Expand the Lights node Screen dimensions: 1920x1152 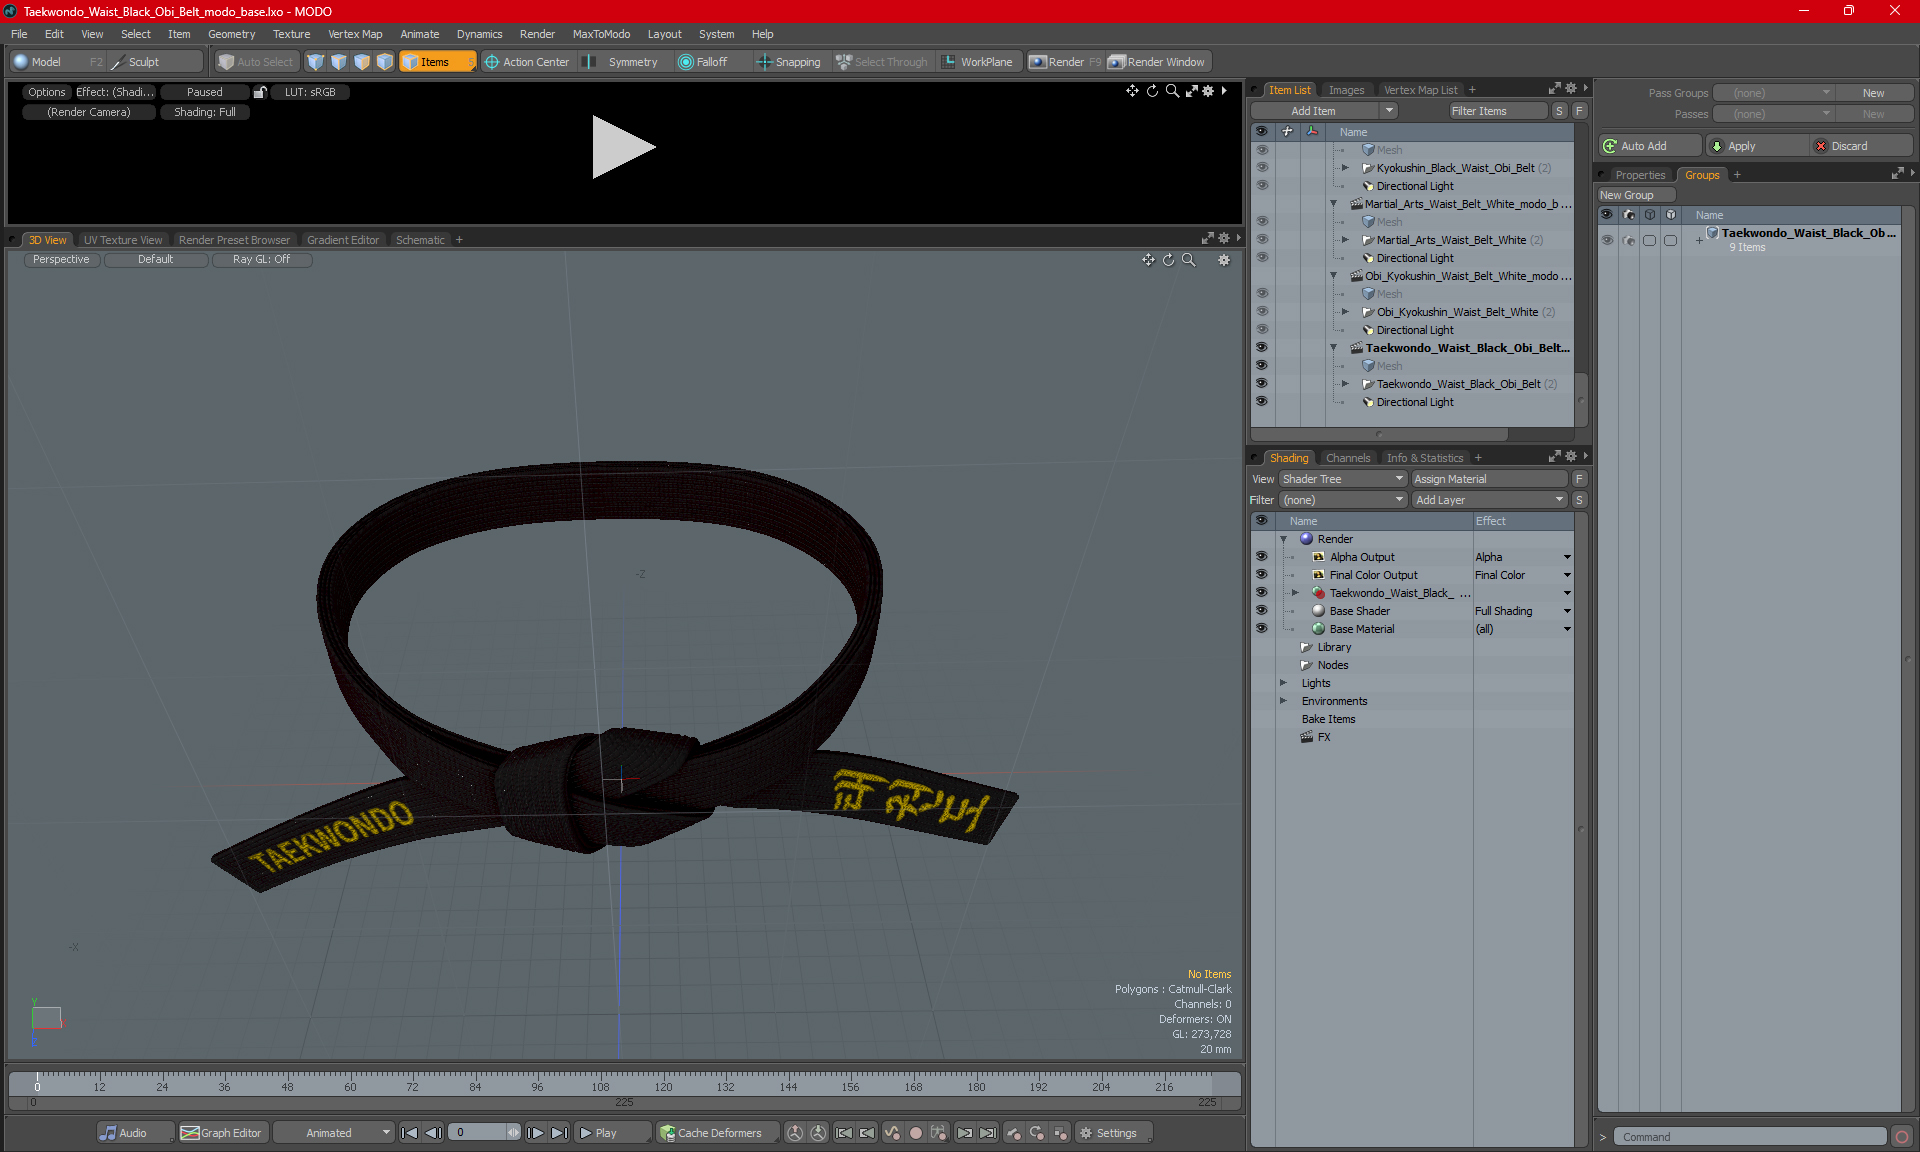coord(1283,683)
